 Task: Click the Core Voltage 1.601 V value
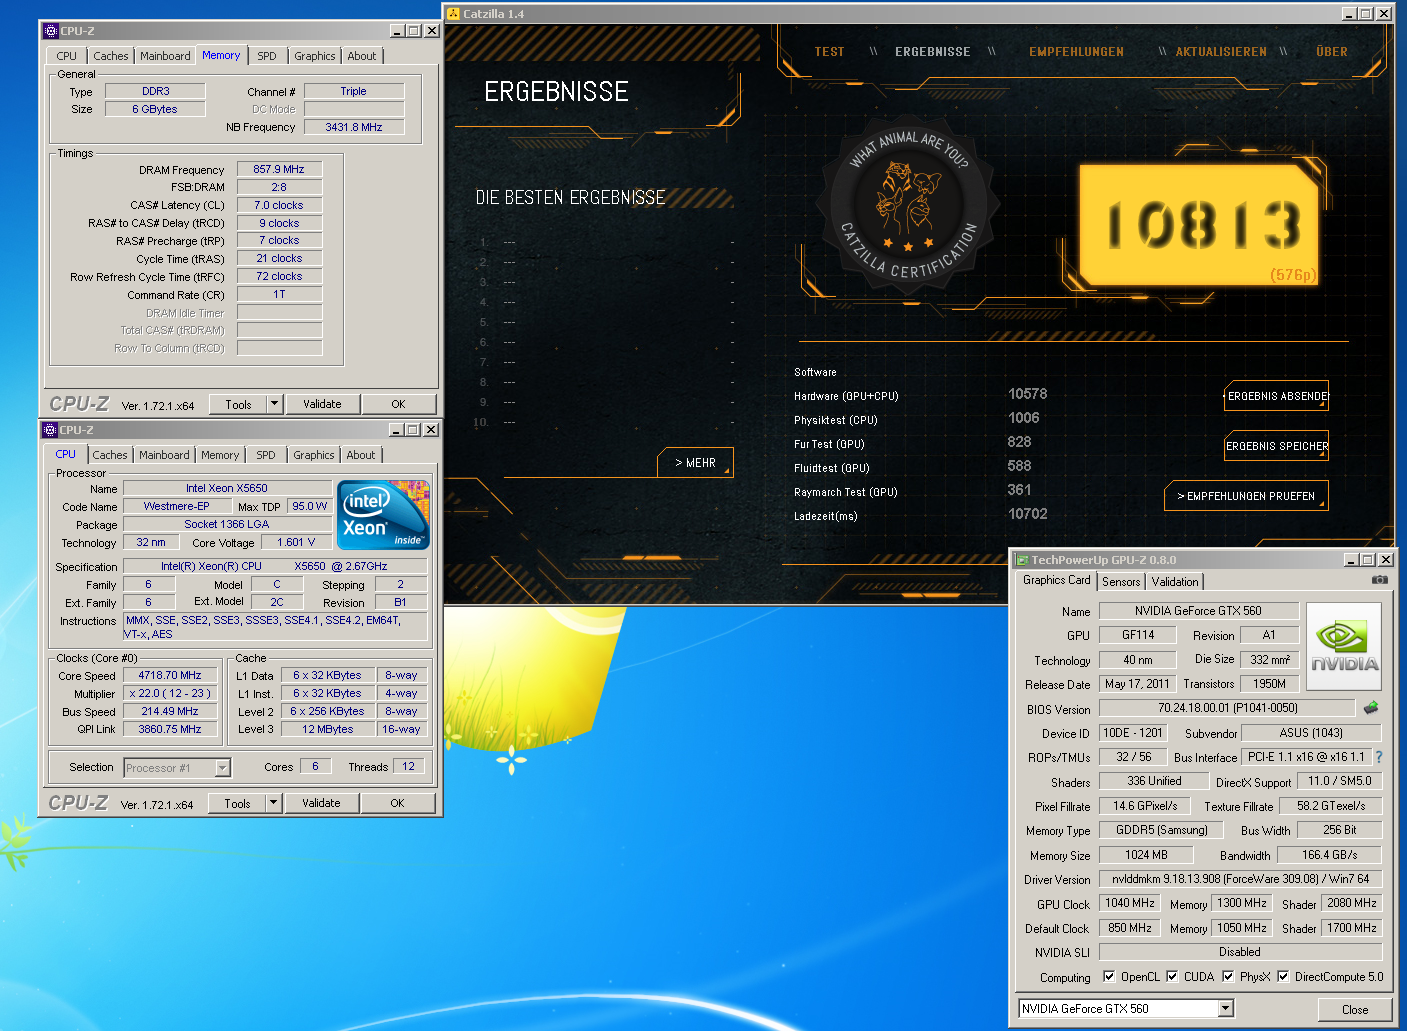click(x=296, y=542)
